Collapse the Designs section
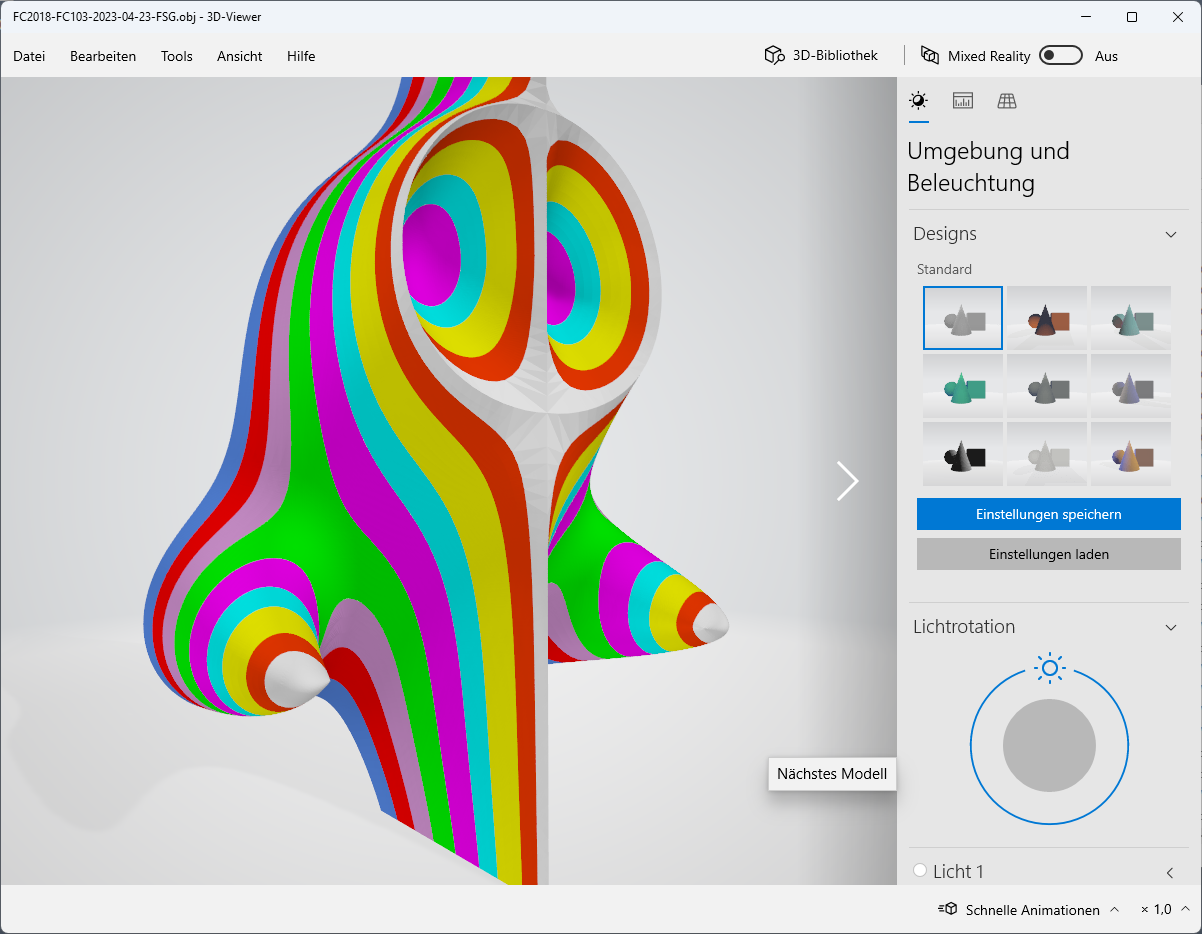Image resolution: width=1202 pixels, height=934 pixels. 1171,233
